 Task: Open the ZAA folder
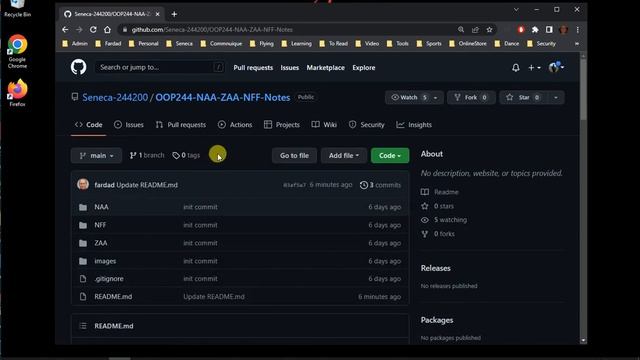point(100,243)
